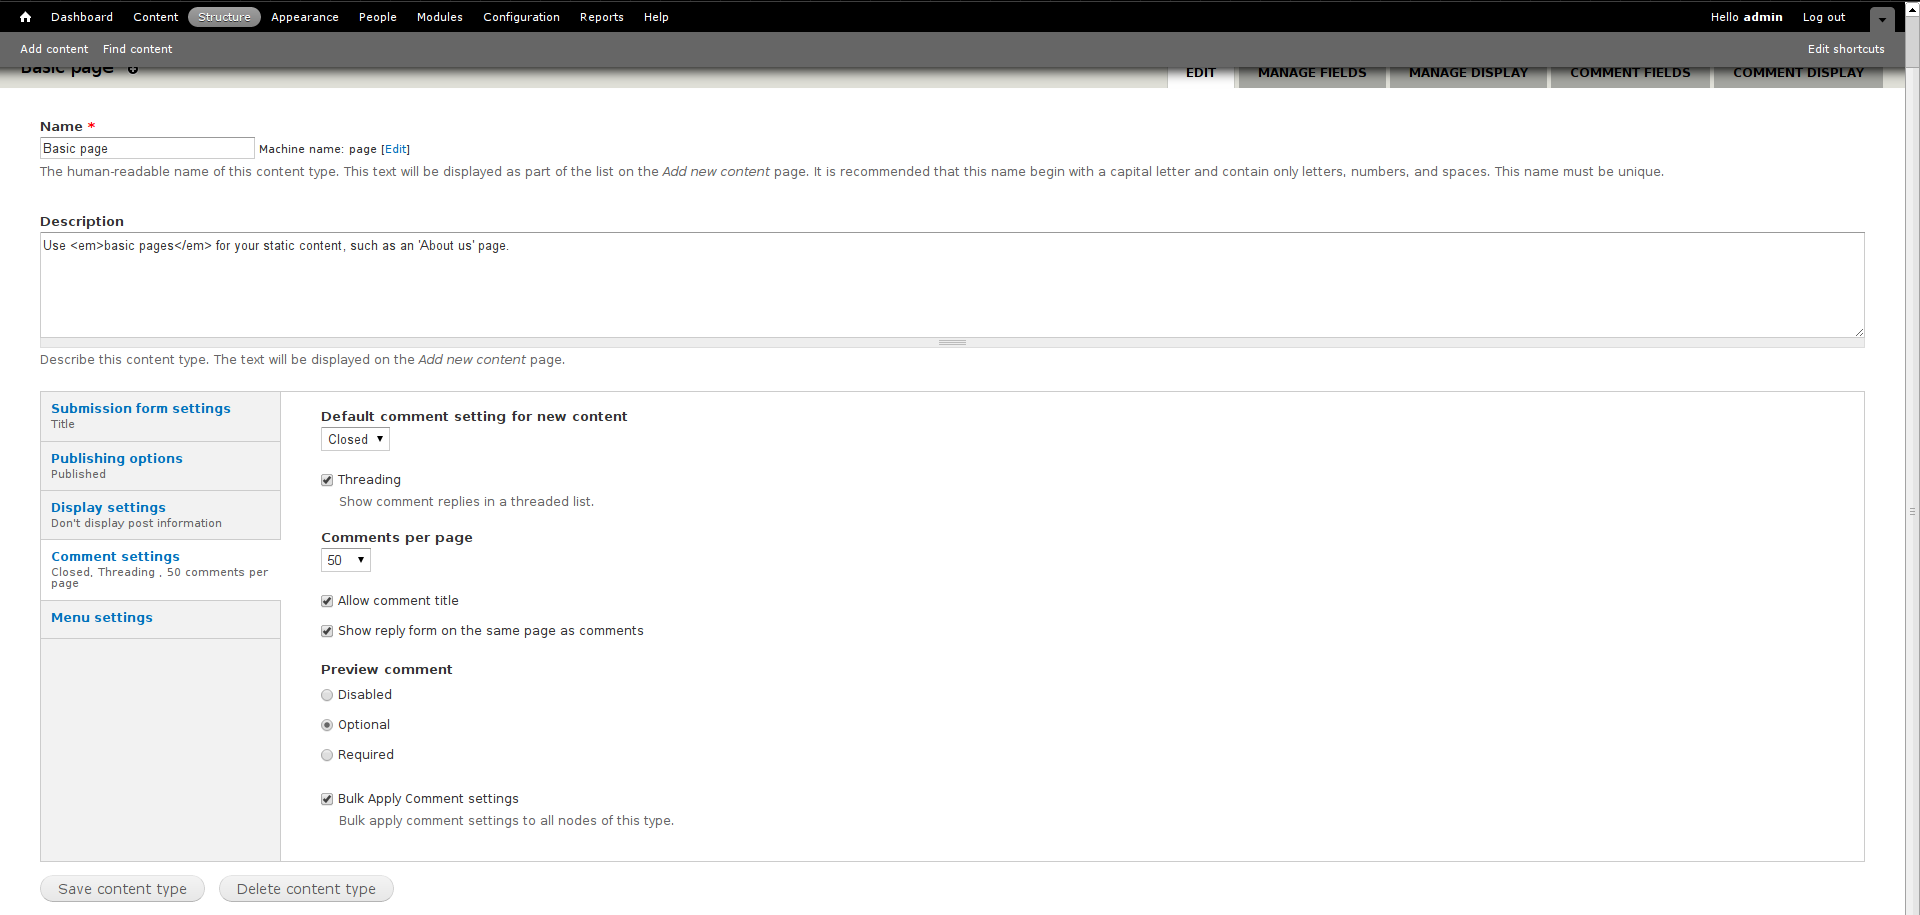Open the Default comment setting dropdown
This screenshot has height=915, width=1920.
(355, 439)
